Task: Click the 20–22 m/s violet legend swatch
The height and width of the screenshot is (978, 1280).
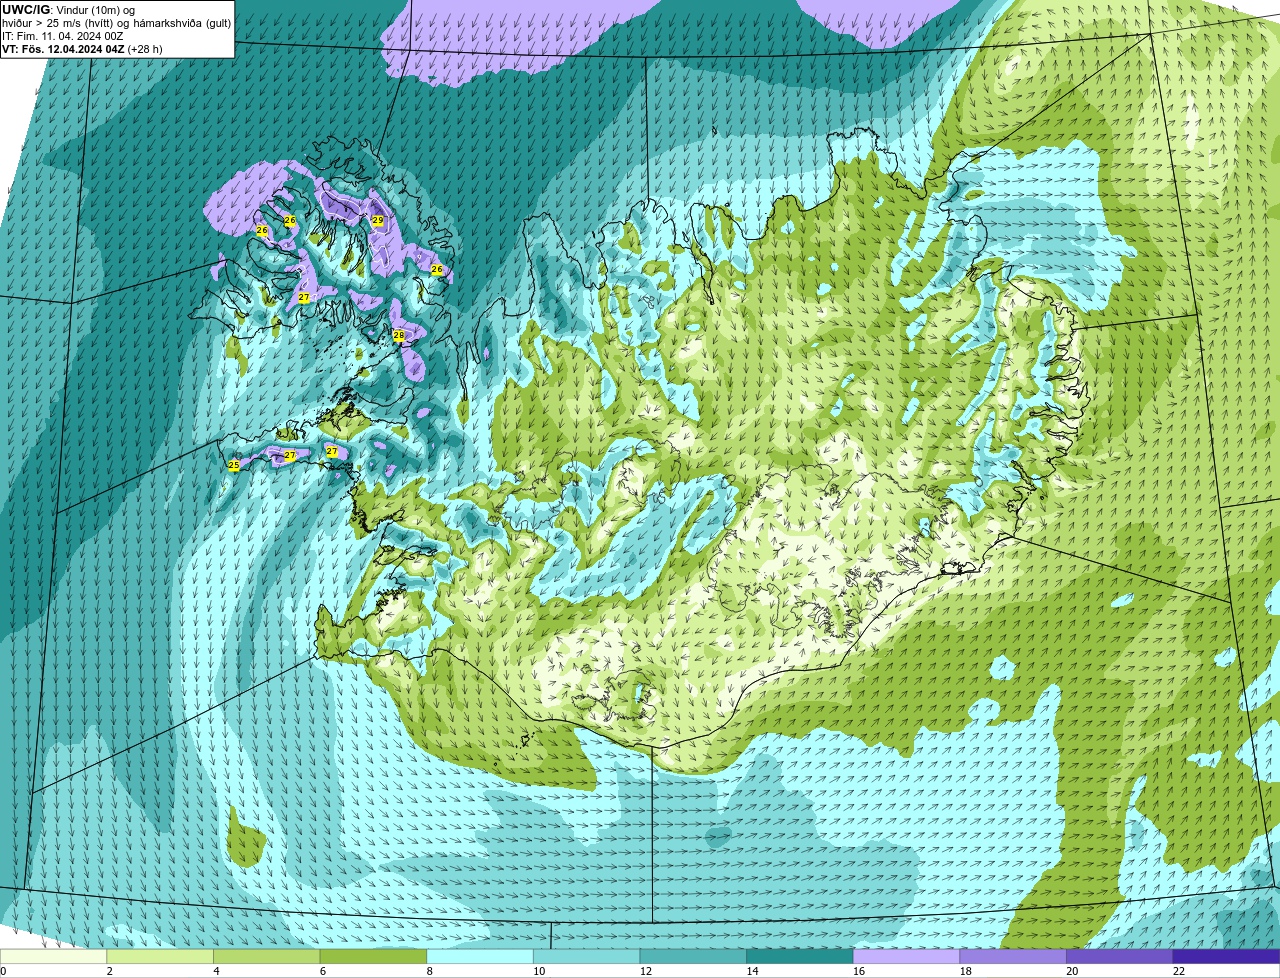Action: point(1119,957)
